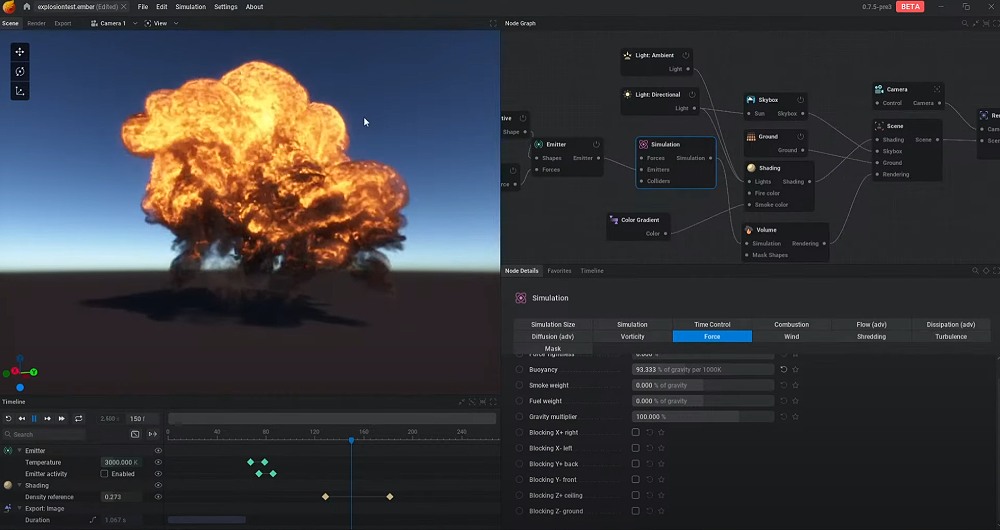Step back one frame in timeline

tap(22, 418)
